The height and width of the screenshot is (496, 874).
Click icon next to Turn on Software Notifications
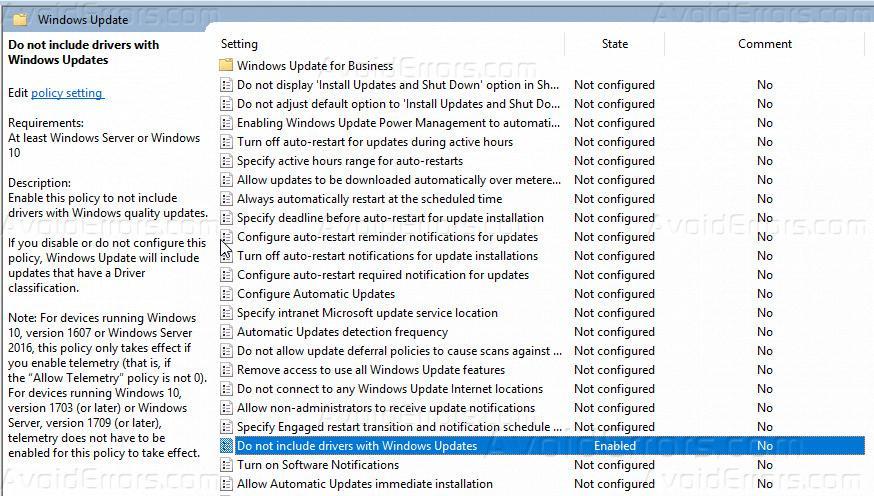226,465
